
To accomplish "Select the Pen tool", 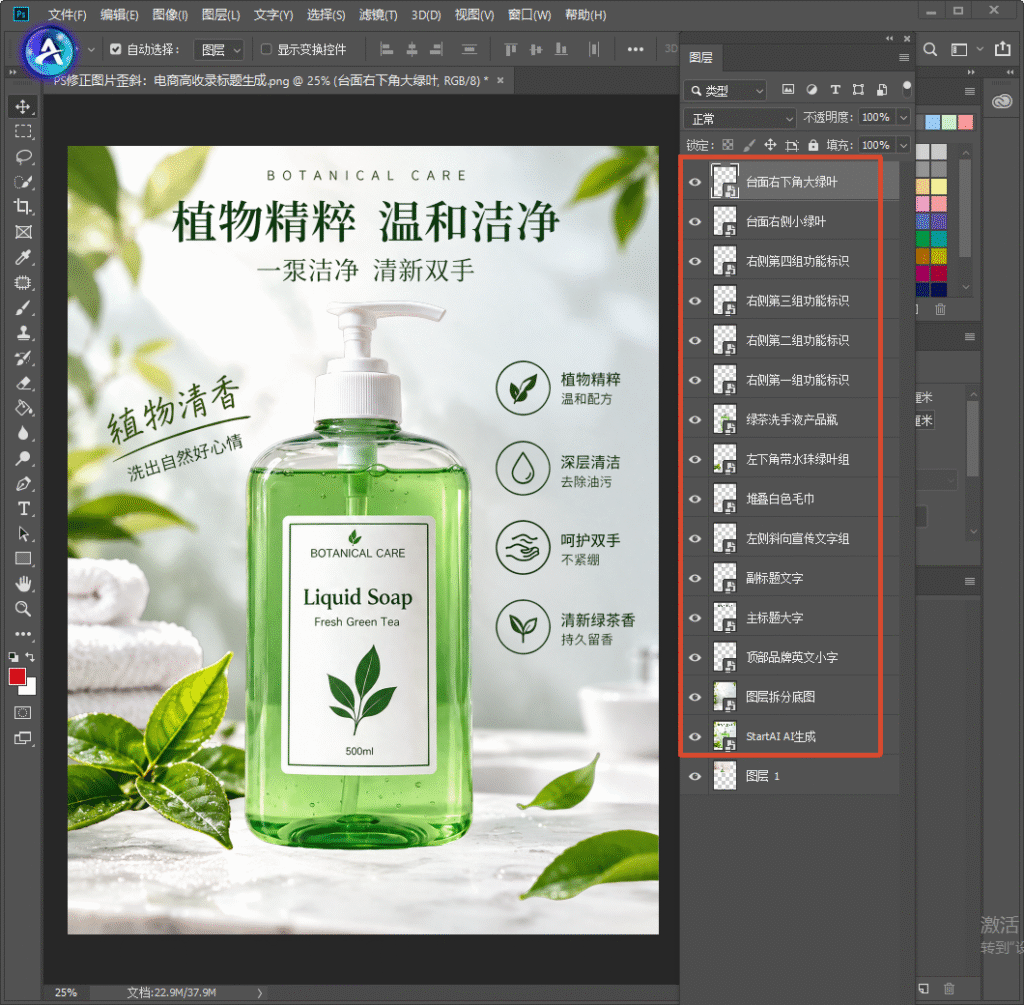I will coord(23,484).
